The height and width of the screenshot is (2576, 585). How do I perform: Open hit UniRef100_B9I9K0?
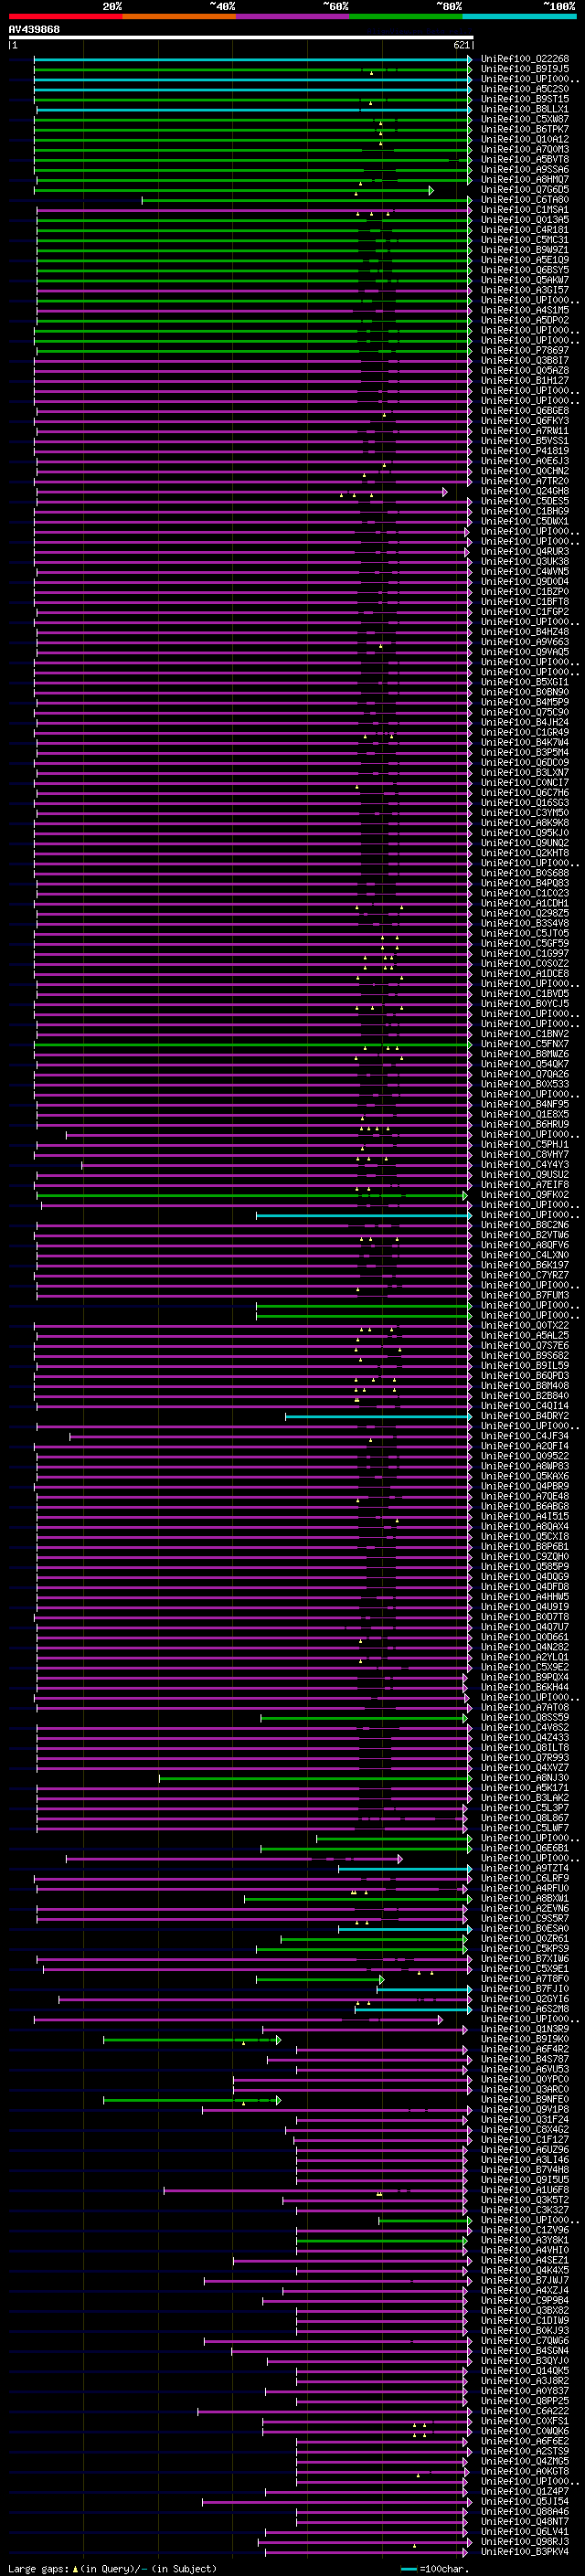pos(524,2039)
